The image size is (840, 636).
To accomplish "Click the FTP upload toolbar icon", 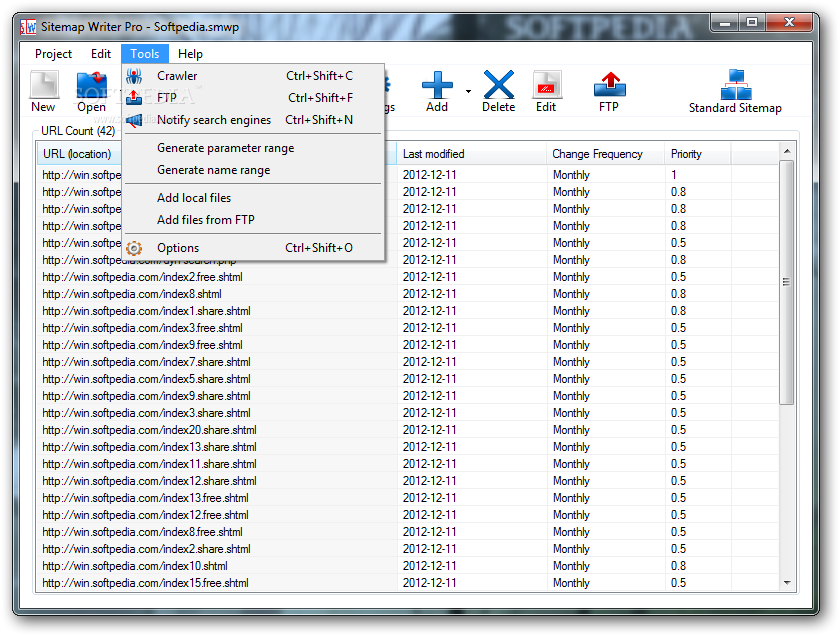I will pyautogui.click(x=610, y=85).
